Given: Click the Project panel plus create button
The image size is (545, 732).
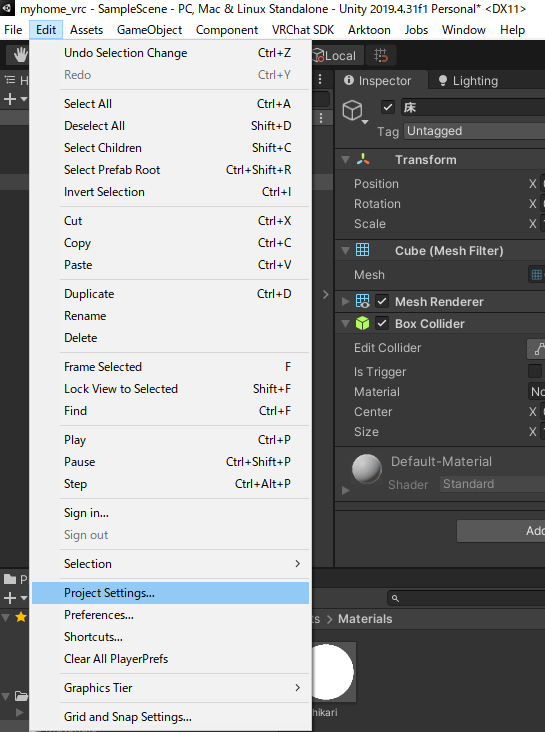Looking at the screenshot, I should 10,598.
